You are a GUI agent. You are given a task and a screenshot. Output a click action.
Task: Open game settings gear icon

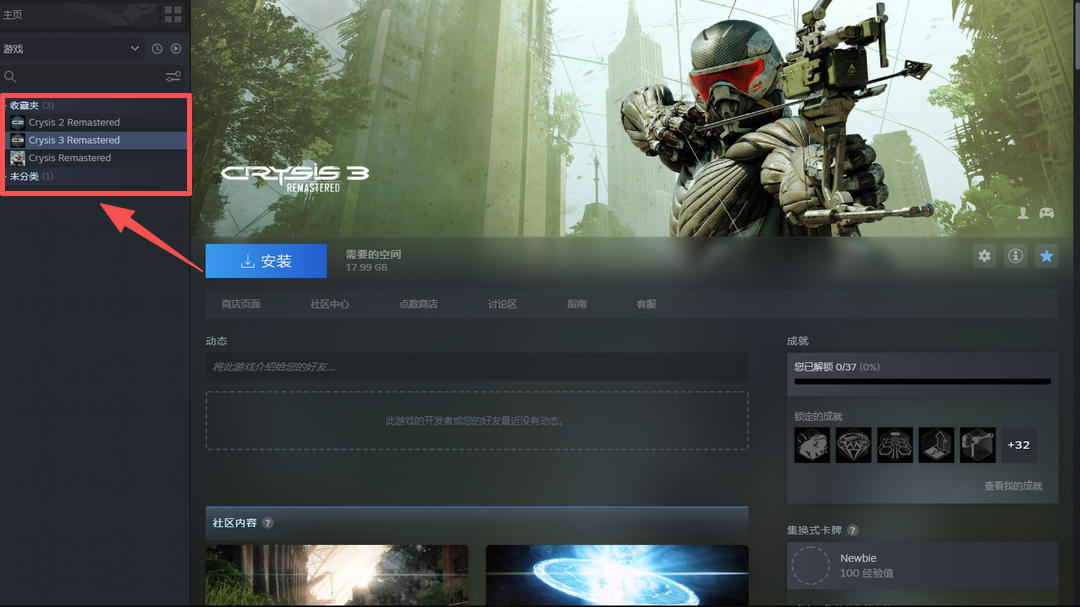(x=985, y=257)
